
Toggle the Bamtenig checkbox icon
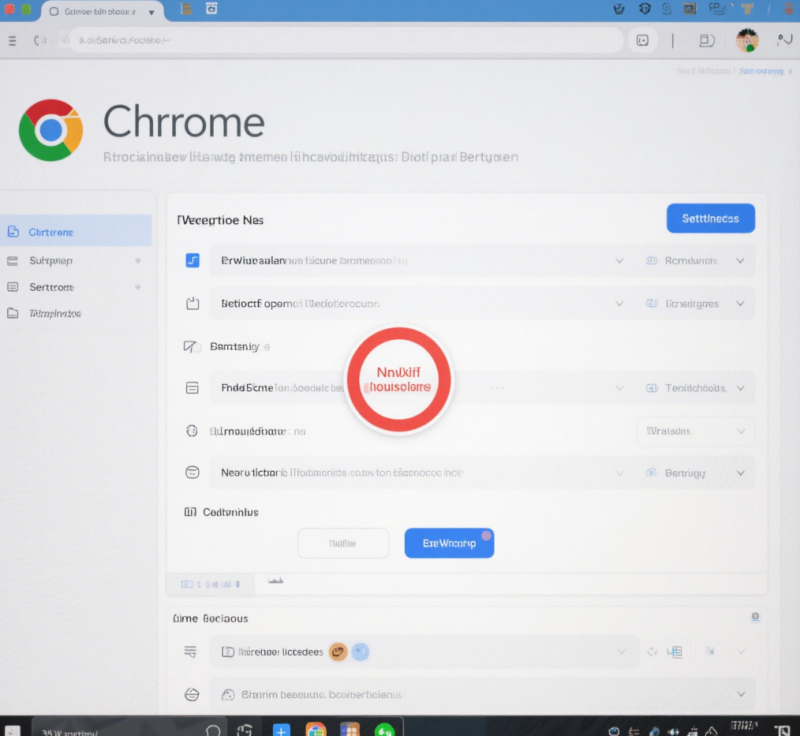point(190,347)
